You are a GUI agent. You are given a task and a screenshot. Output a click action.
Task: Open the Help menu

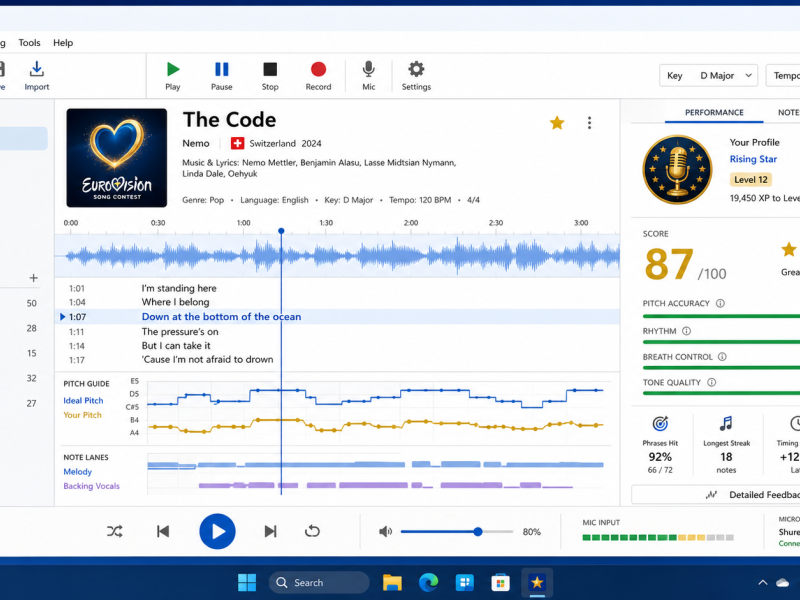pos(63,43)
